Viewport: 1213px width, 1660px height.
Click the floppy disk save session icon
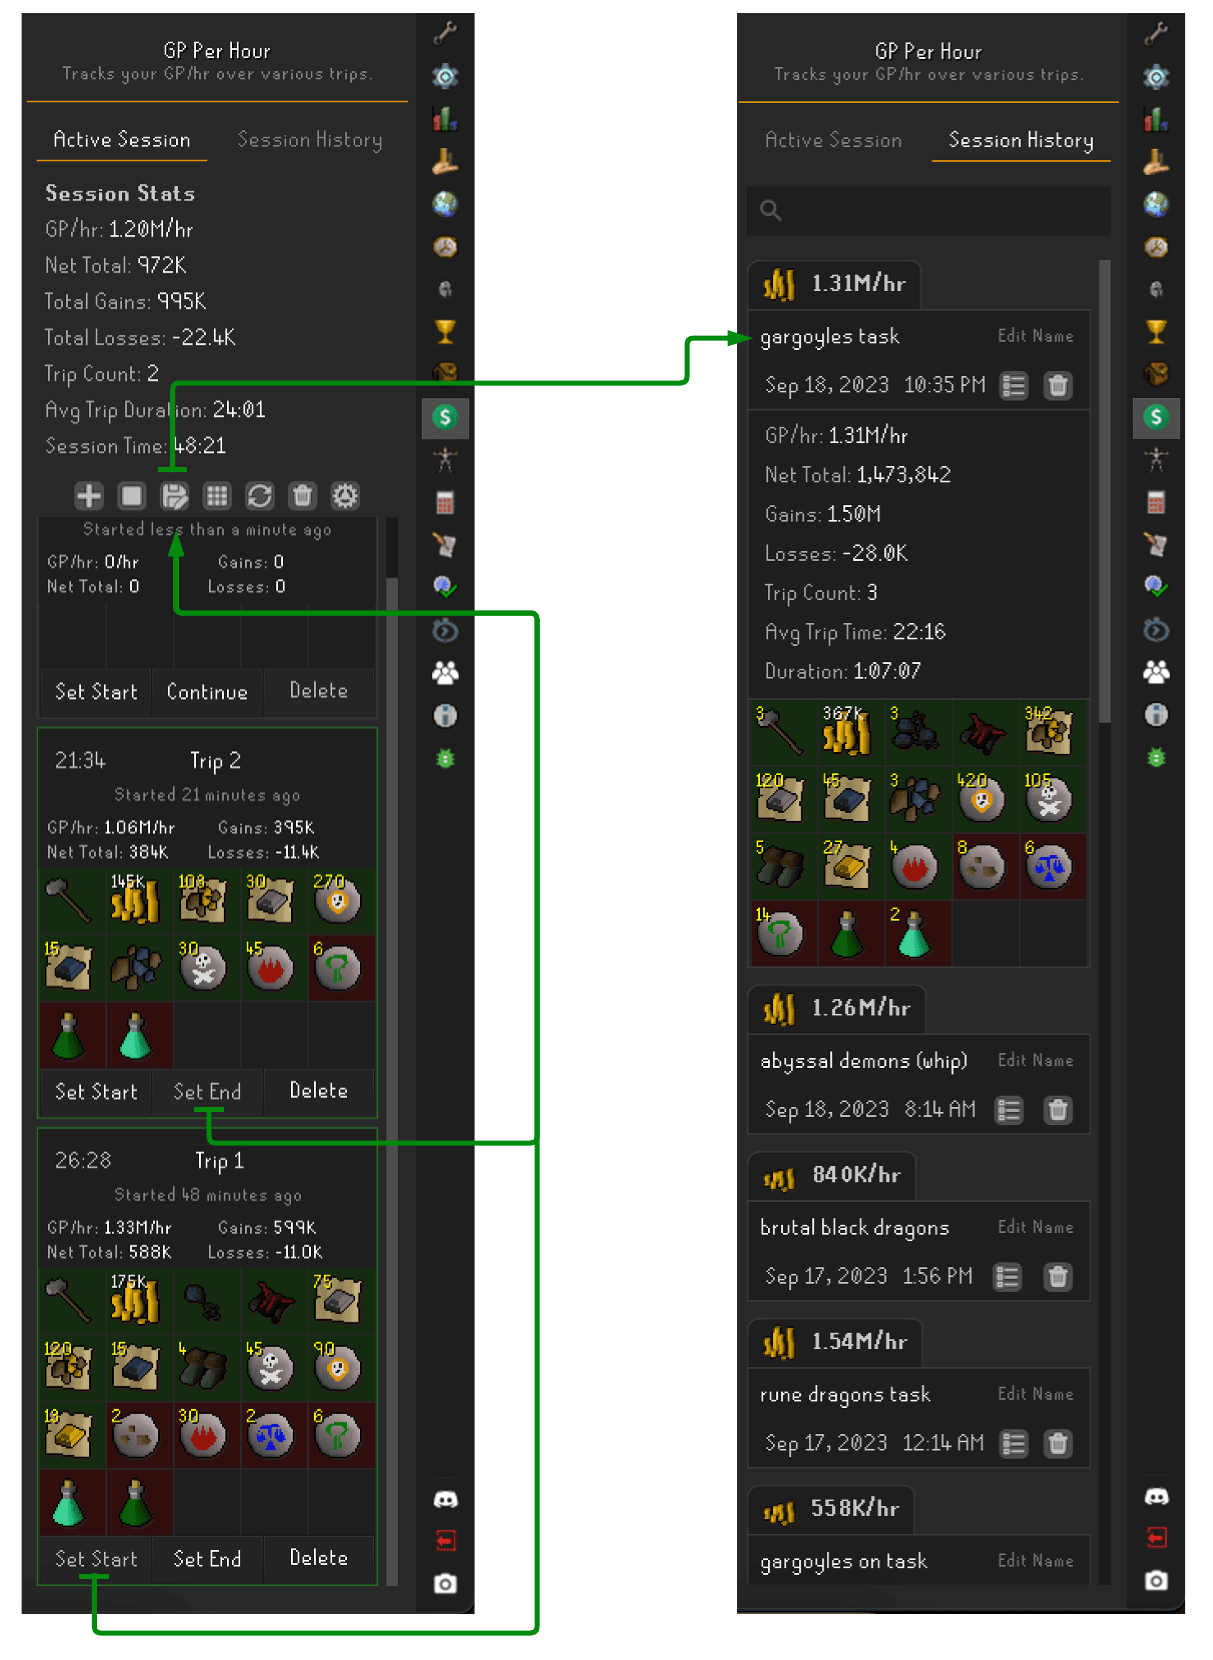(174, 495)
